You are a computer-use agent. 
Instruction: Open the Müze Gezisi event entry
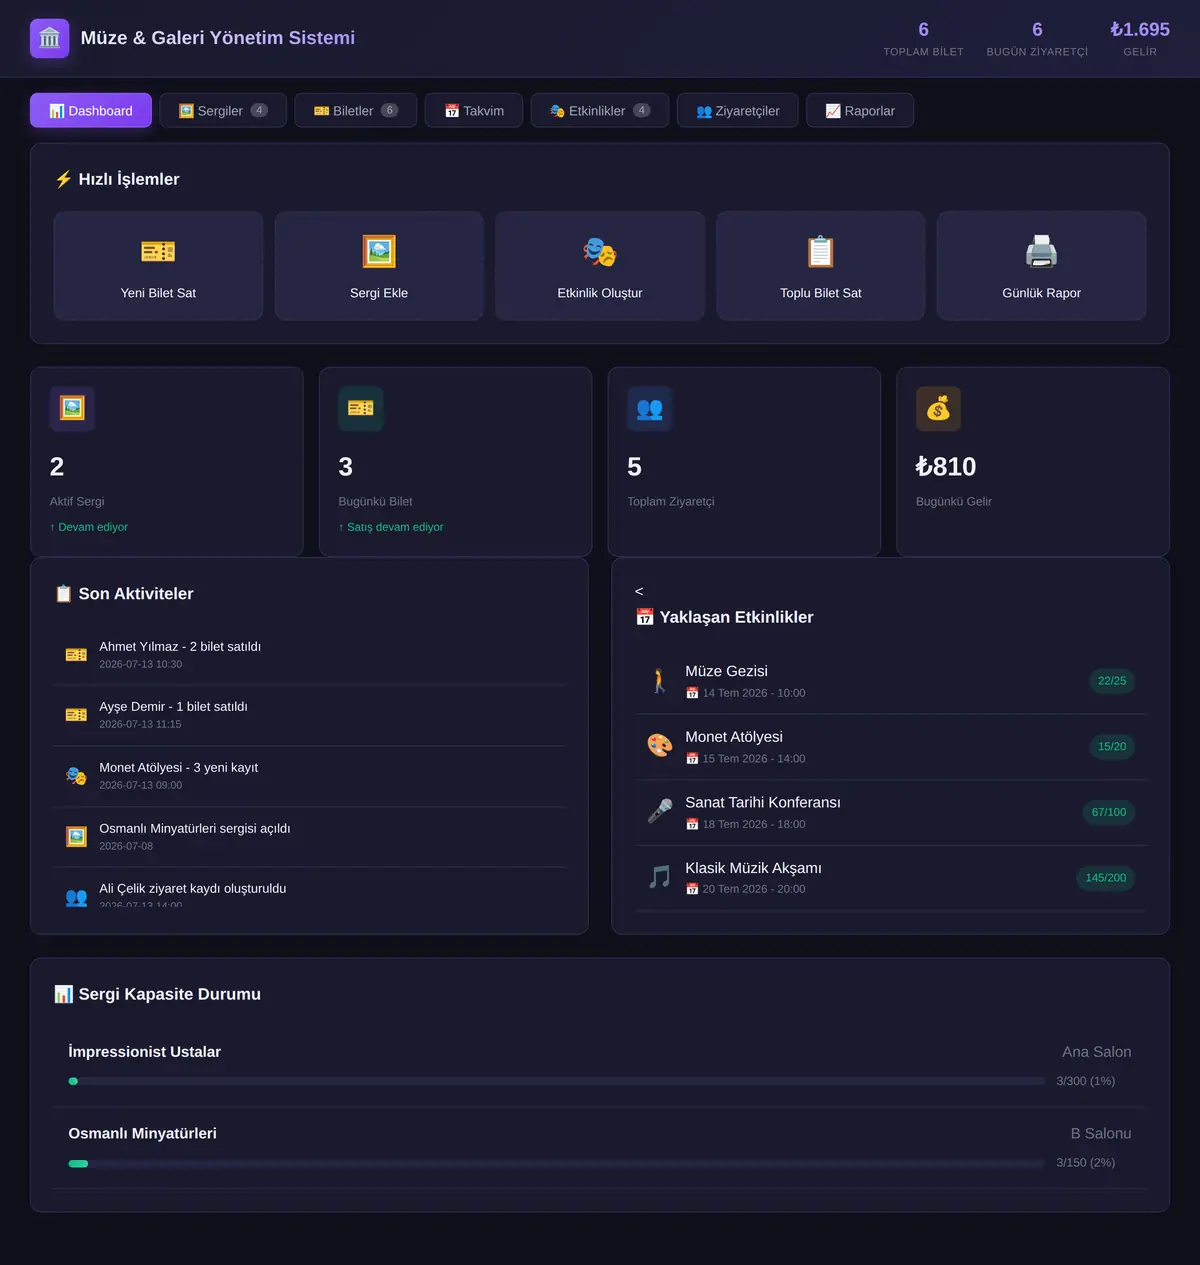(x=891, y=681)
